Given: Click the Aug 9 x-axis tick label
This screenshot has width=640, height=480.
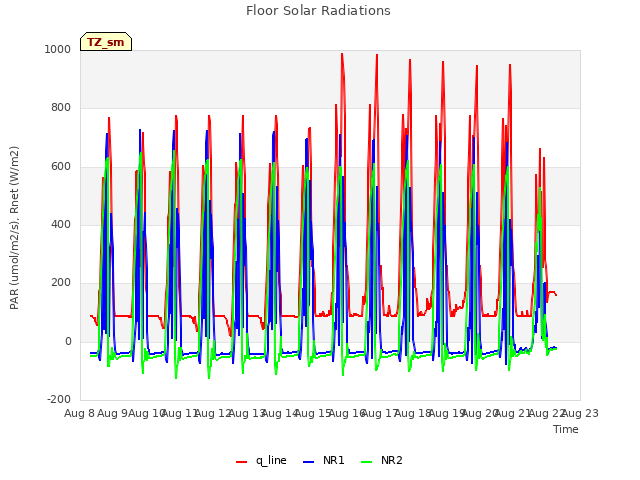Looking at the screenshot, I should (113, 413).
